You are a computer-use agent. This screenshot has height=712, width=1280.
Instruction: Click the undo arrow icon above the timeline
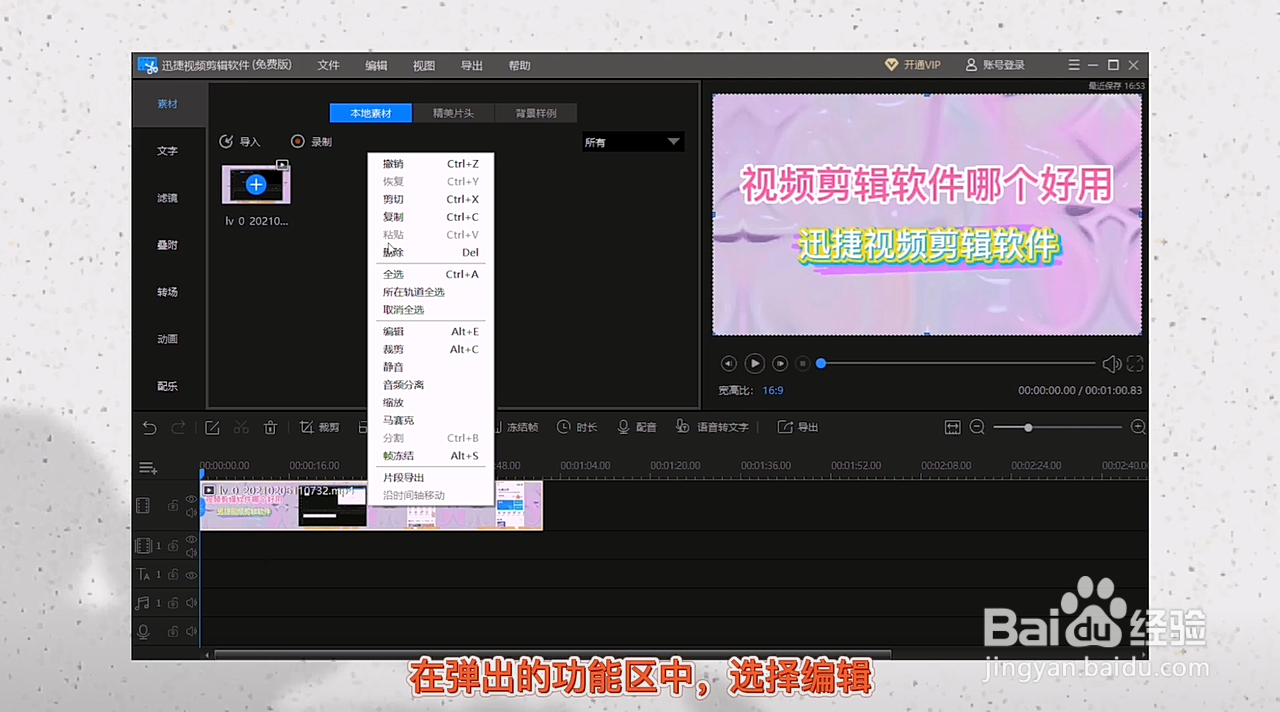point(149,427)
